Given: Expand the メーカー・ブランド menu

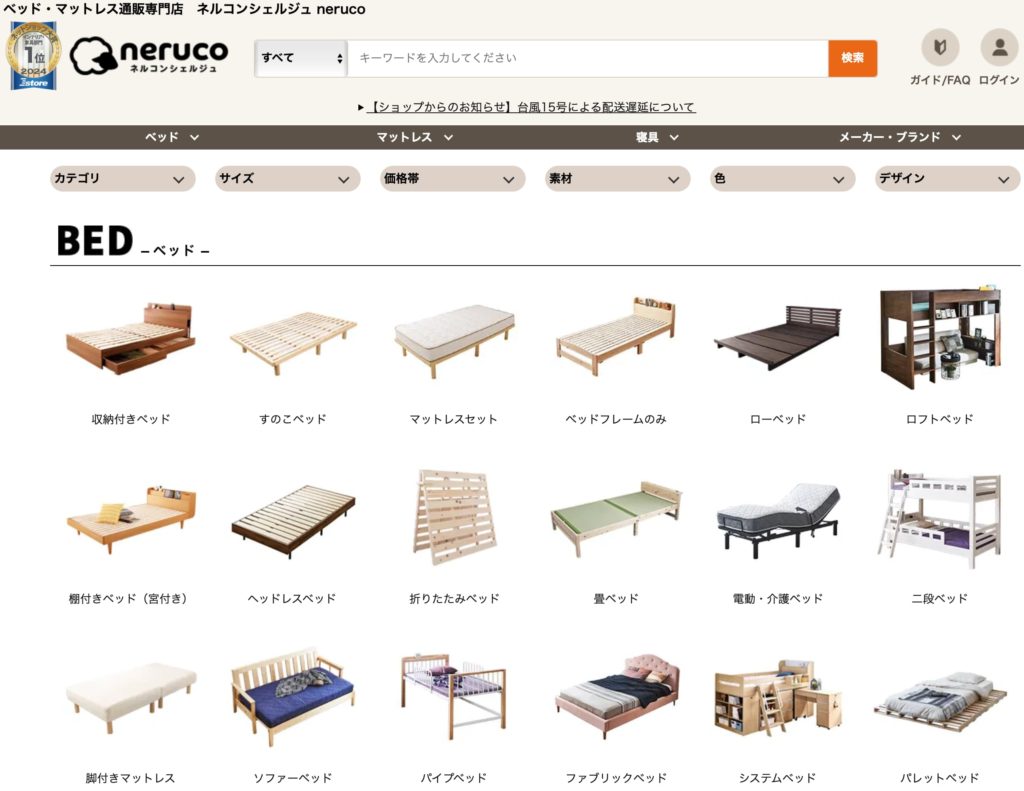Looking at the screenshot, I should 900,137.
